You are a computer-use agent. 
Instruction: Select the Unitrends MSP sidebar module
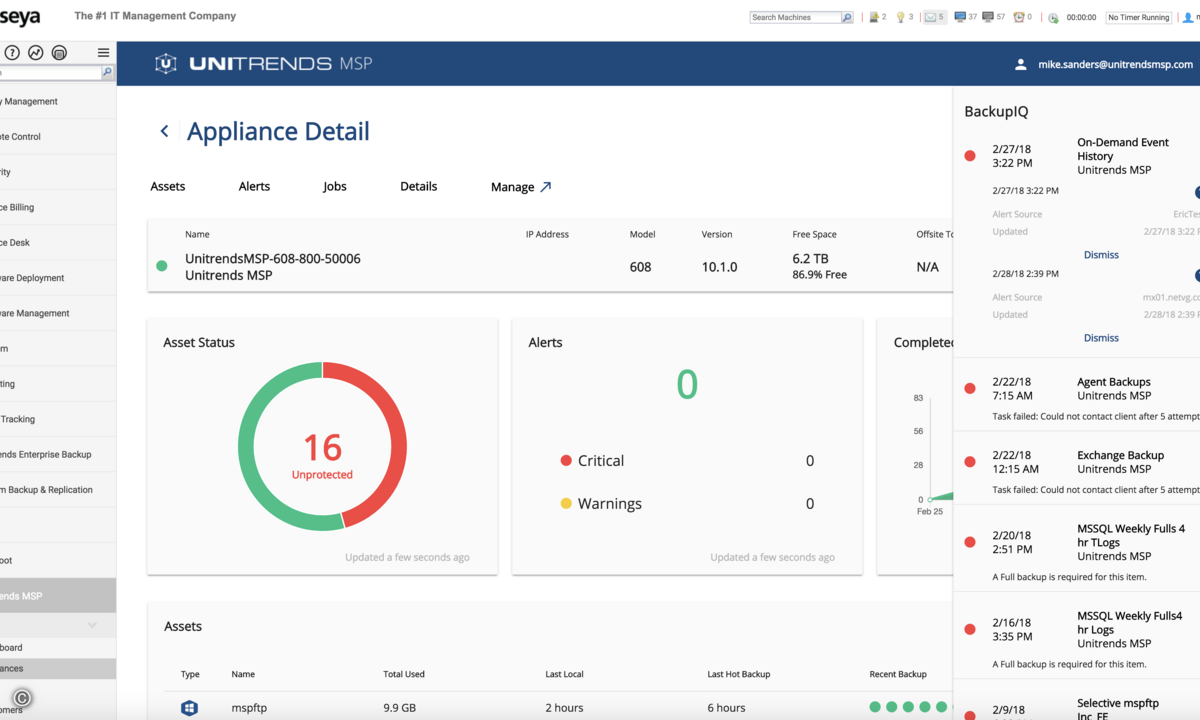point(58,596)
